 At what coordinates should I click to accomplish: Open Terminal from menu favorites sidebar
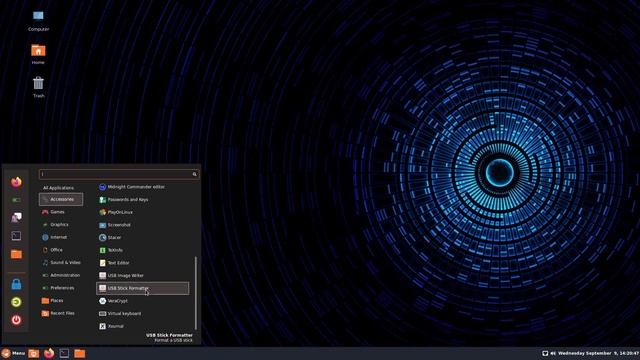click(x=16, y=236)
